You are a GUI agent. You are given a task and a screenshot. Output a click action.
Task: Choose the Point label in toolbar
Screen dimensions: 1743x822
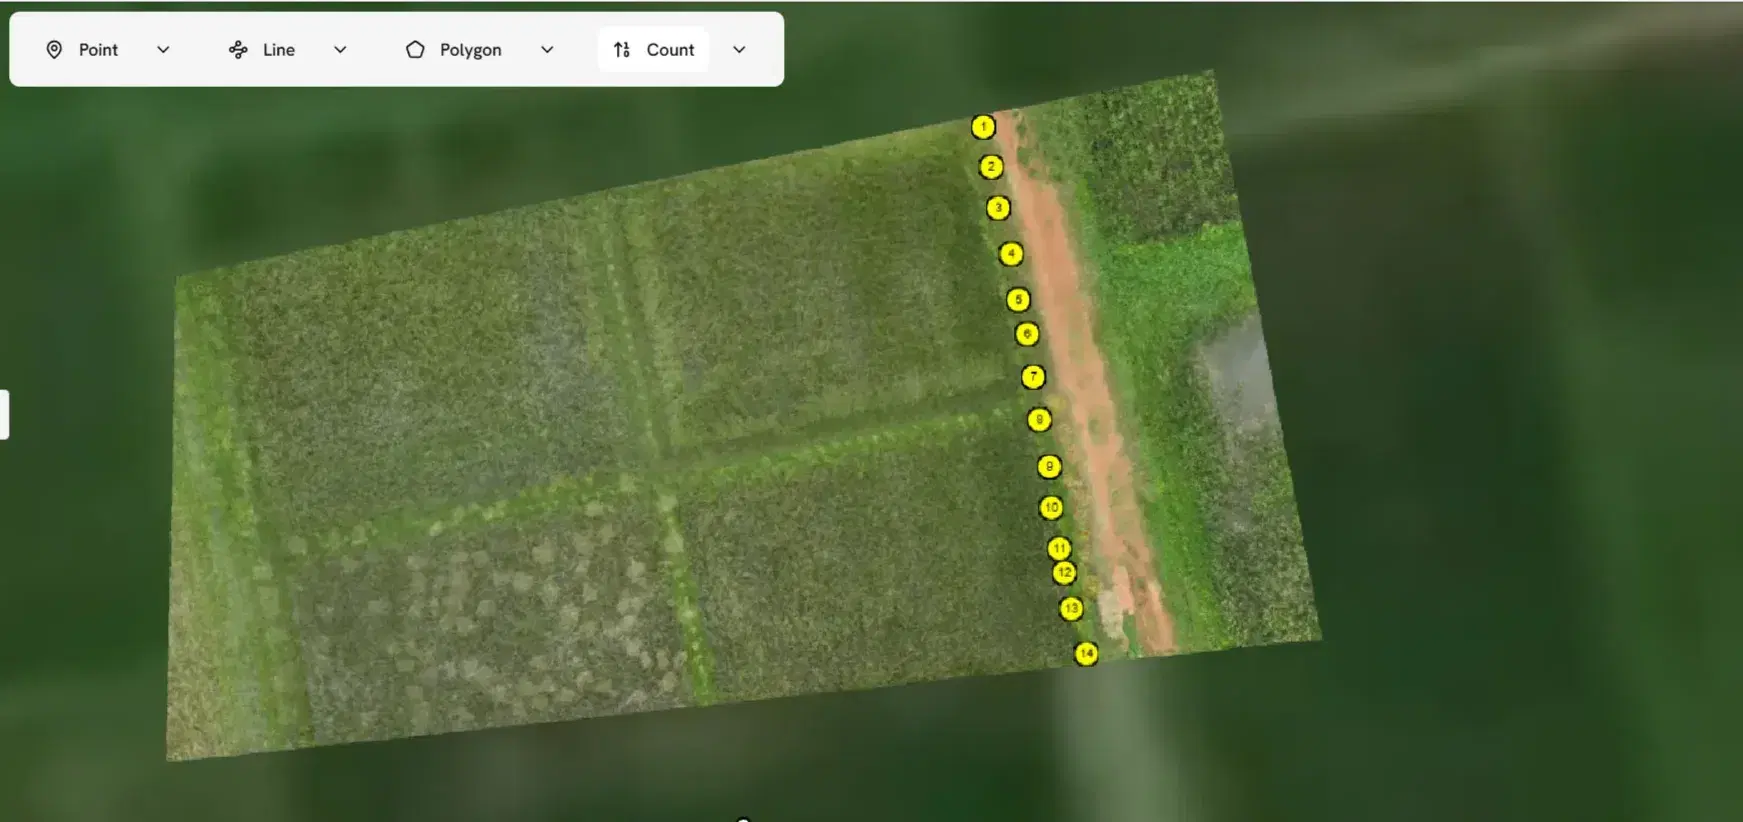click(98, 49)
